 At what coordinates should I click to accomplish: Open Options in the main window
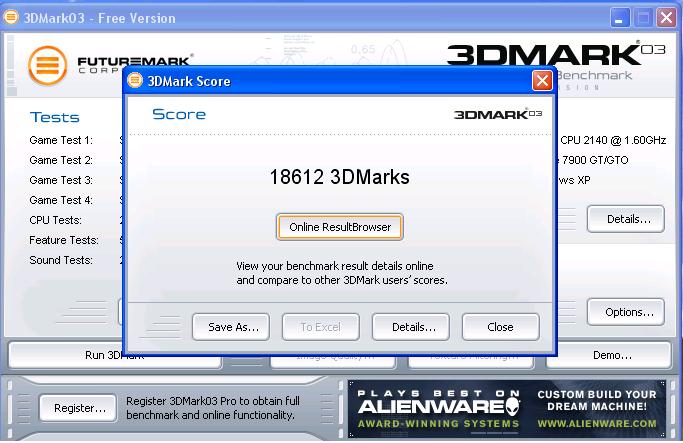click(x=626, y=312)
